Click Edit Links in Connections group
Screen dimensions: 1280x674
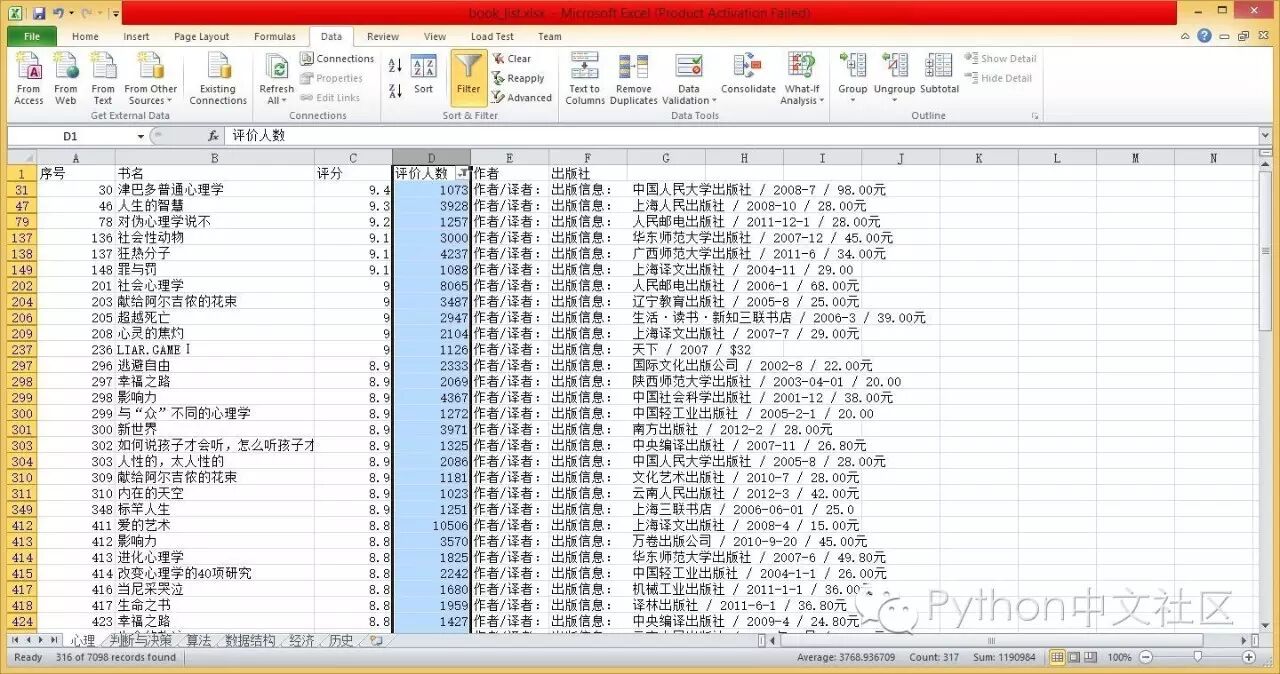point(331,98)
